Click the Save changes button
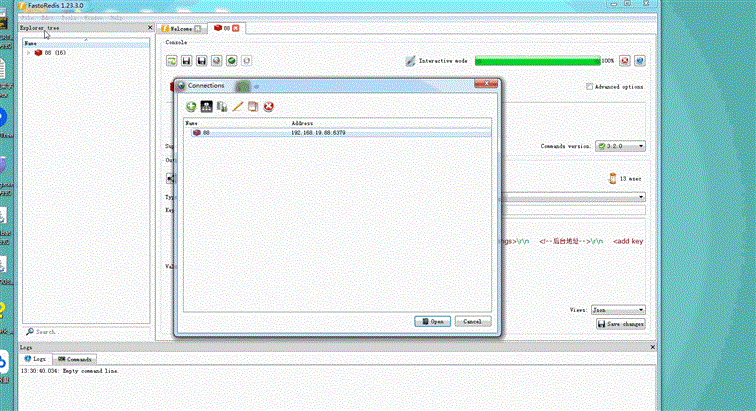Image resolution: width=756 pixels, height=411 pixels. click(621, 324)
